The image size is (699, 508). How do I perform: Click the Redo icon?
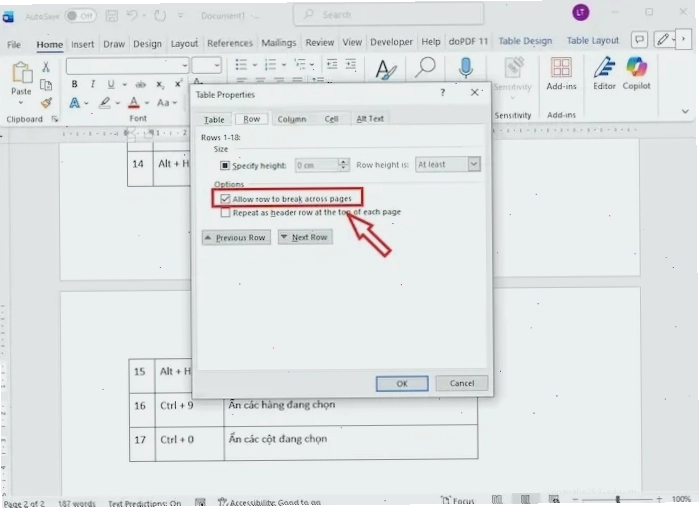coord(160,16)
